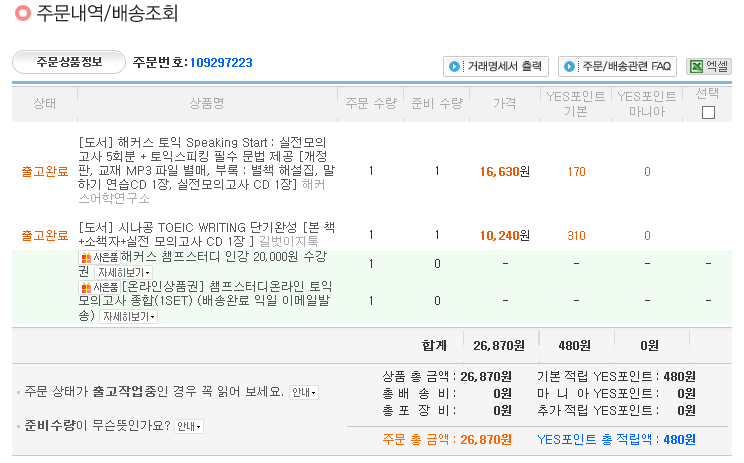The height and width of the screenshot is (463, 744).
Task: Click the play icon on 주문/배송관련 FAQ
Action: point(569,66)
